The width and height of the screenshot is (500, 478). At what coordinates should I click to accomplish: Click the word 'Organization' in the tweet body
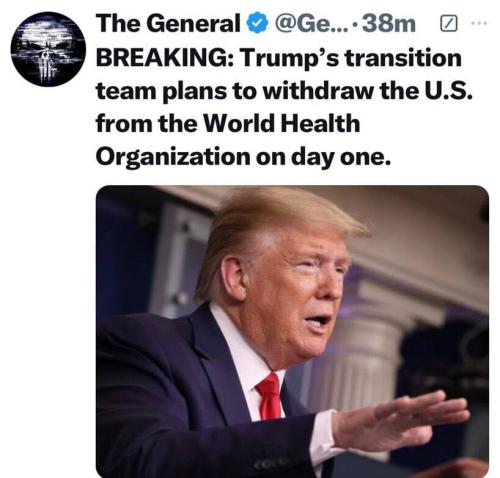[x=173, y=157]
